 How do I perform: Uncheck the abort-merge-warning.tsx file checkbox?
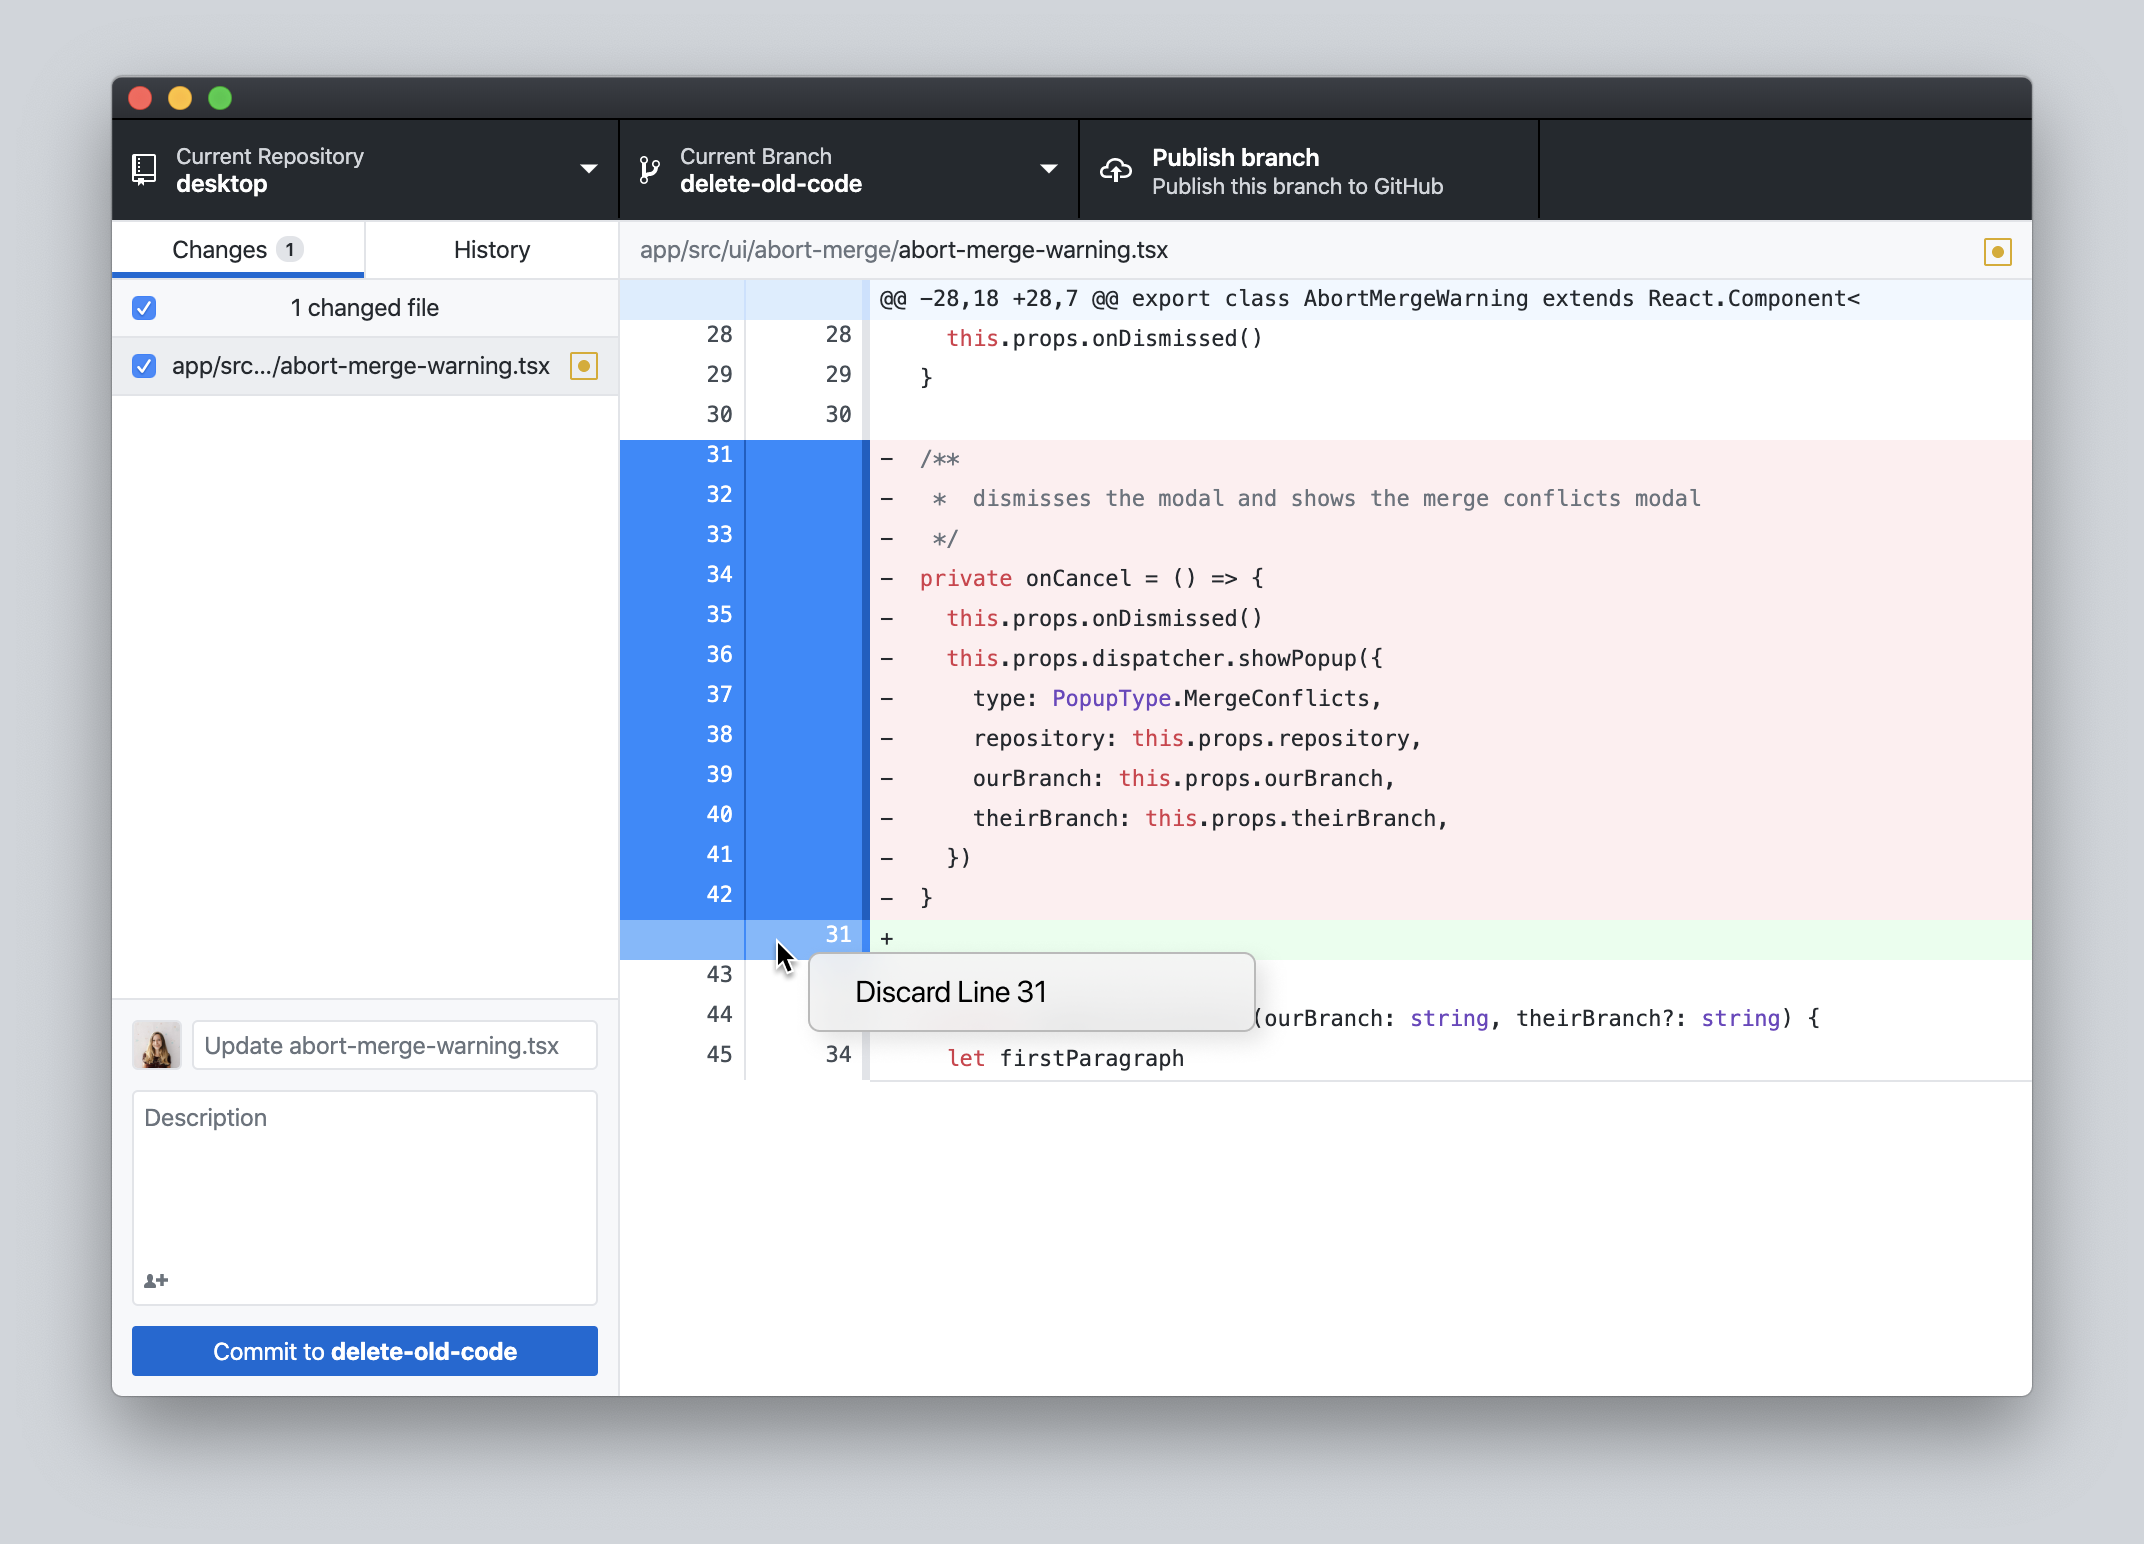click(x=144, y=366)
